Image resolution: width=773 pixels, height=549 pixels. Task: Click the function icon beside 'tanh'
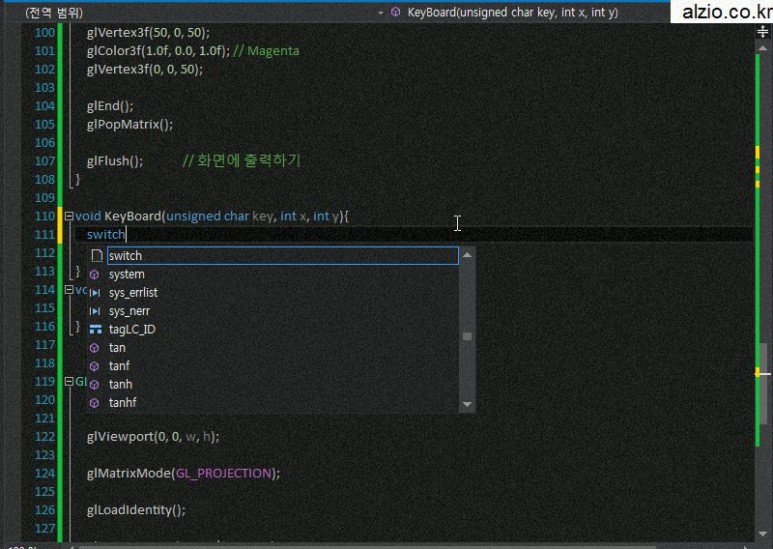click(x=95, y=385)
